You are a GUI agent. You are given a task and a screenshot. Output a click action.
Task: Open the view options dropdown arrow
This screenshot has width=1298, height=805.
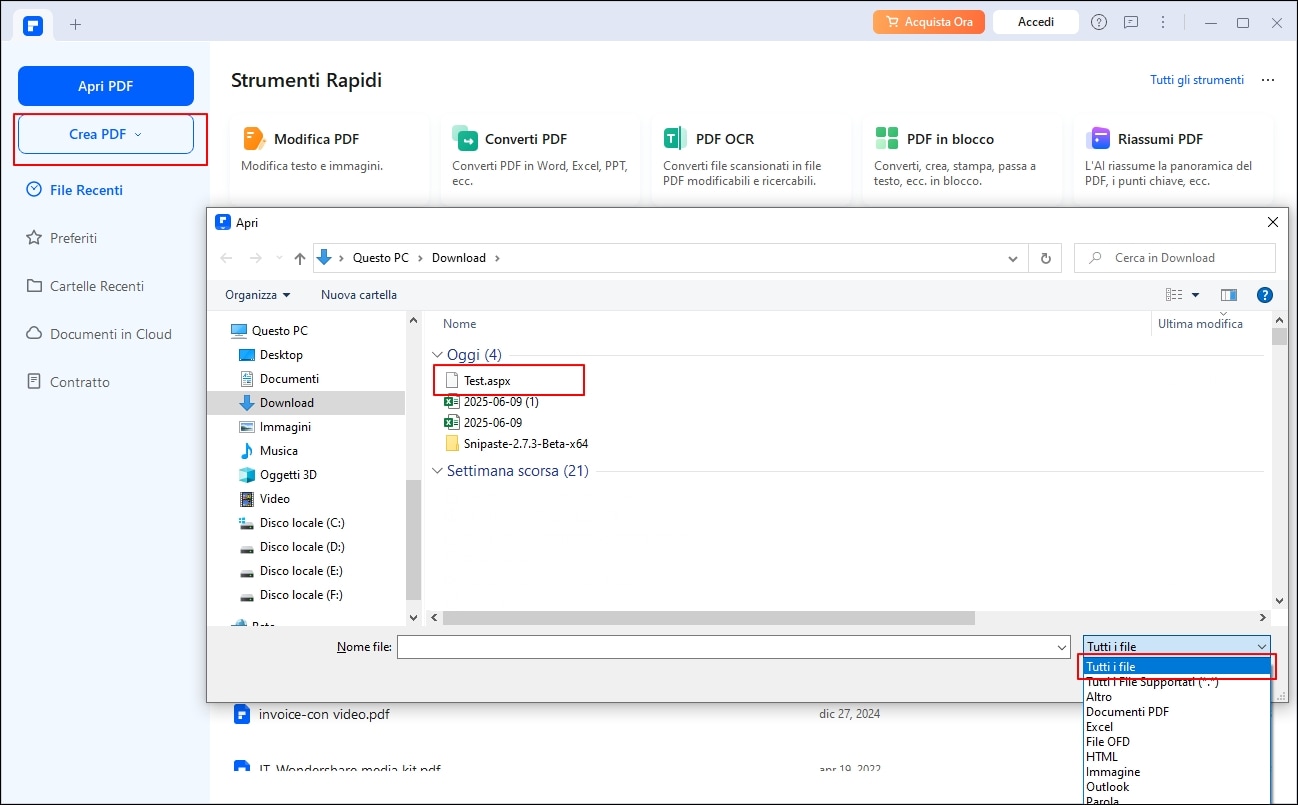click(1195, 295)
